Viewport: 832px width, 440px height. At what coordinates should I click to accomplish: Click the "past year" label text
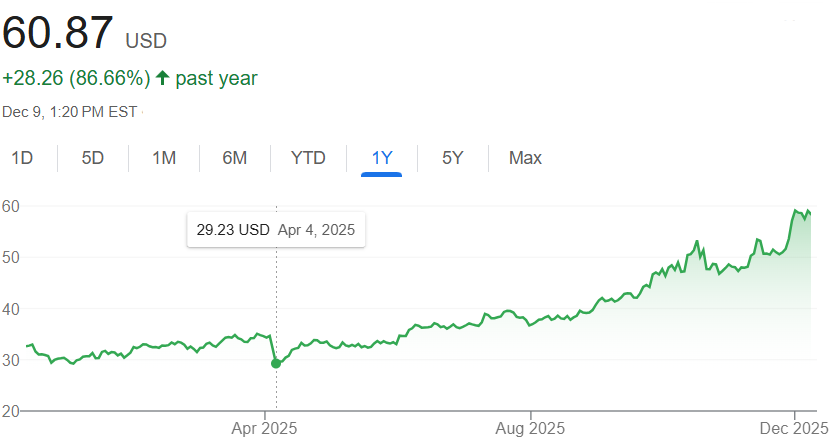pos(216,78)
